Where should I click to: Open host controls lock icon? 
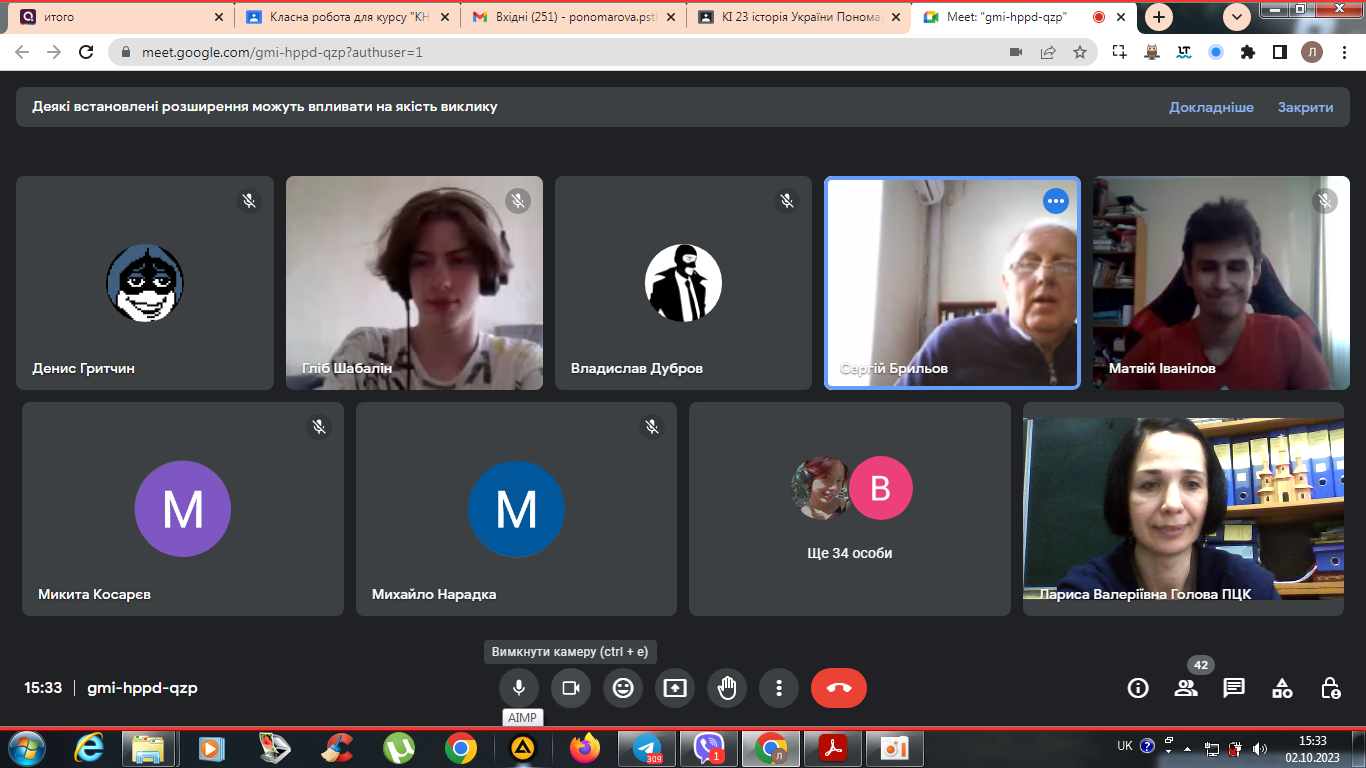point(1330,688)
